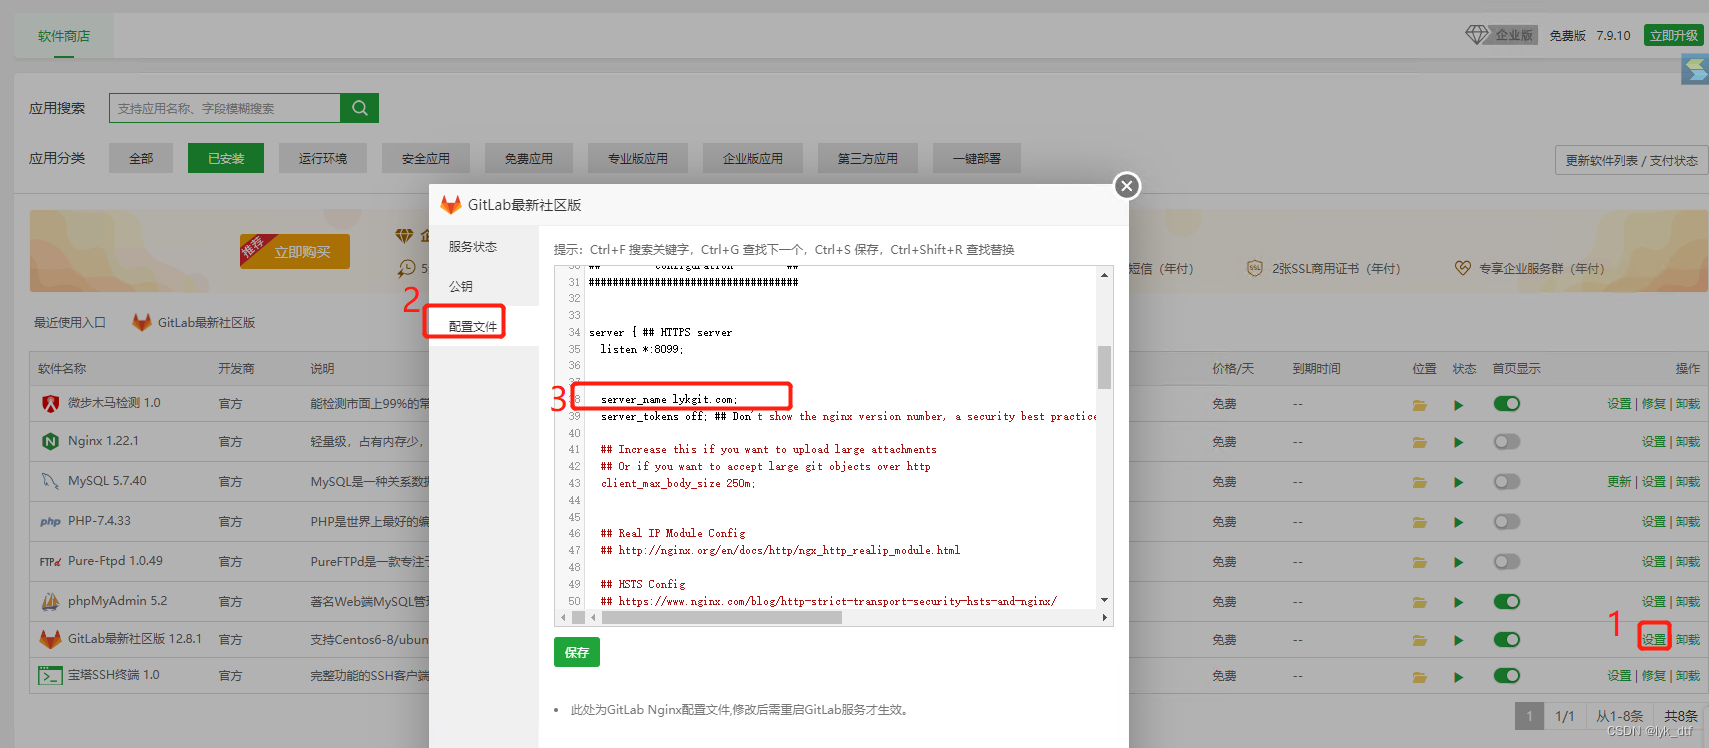
Task: Click the 企业版 diamond icon
Action: click(x=1477, y=35)
